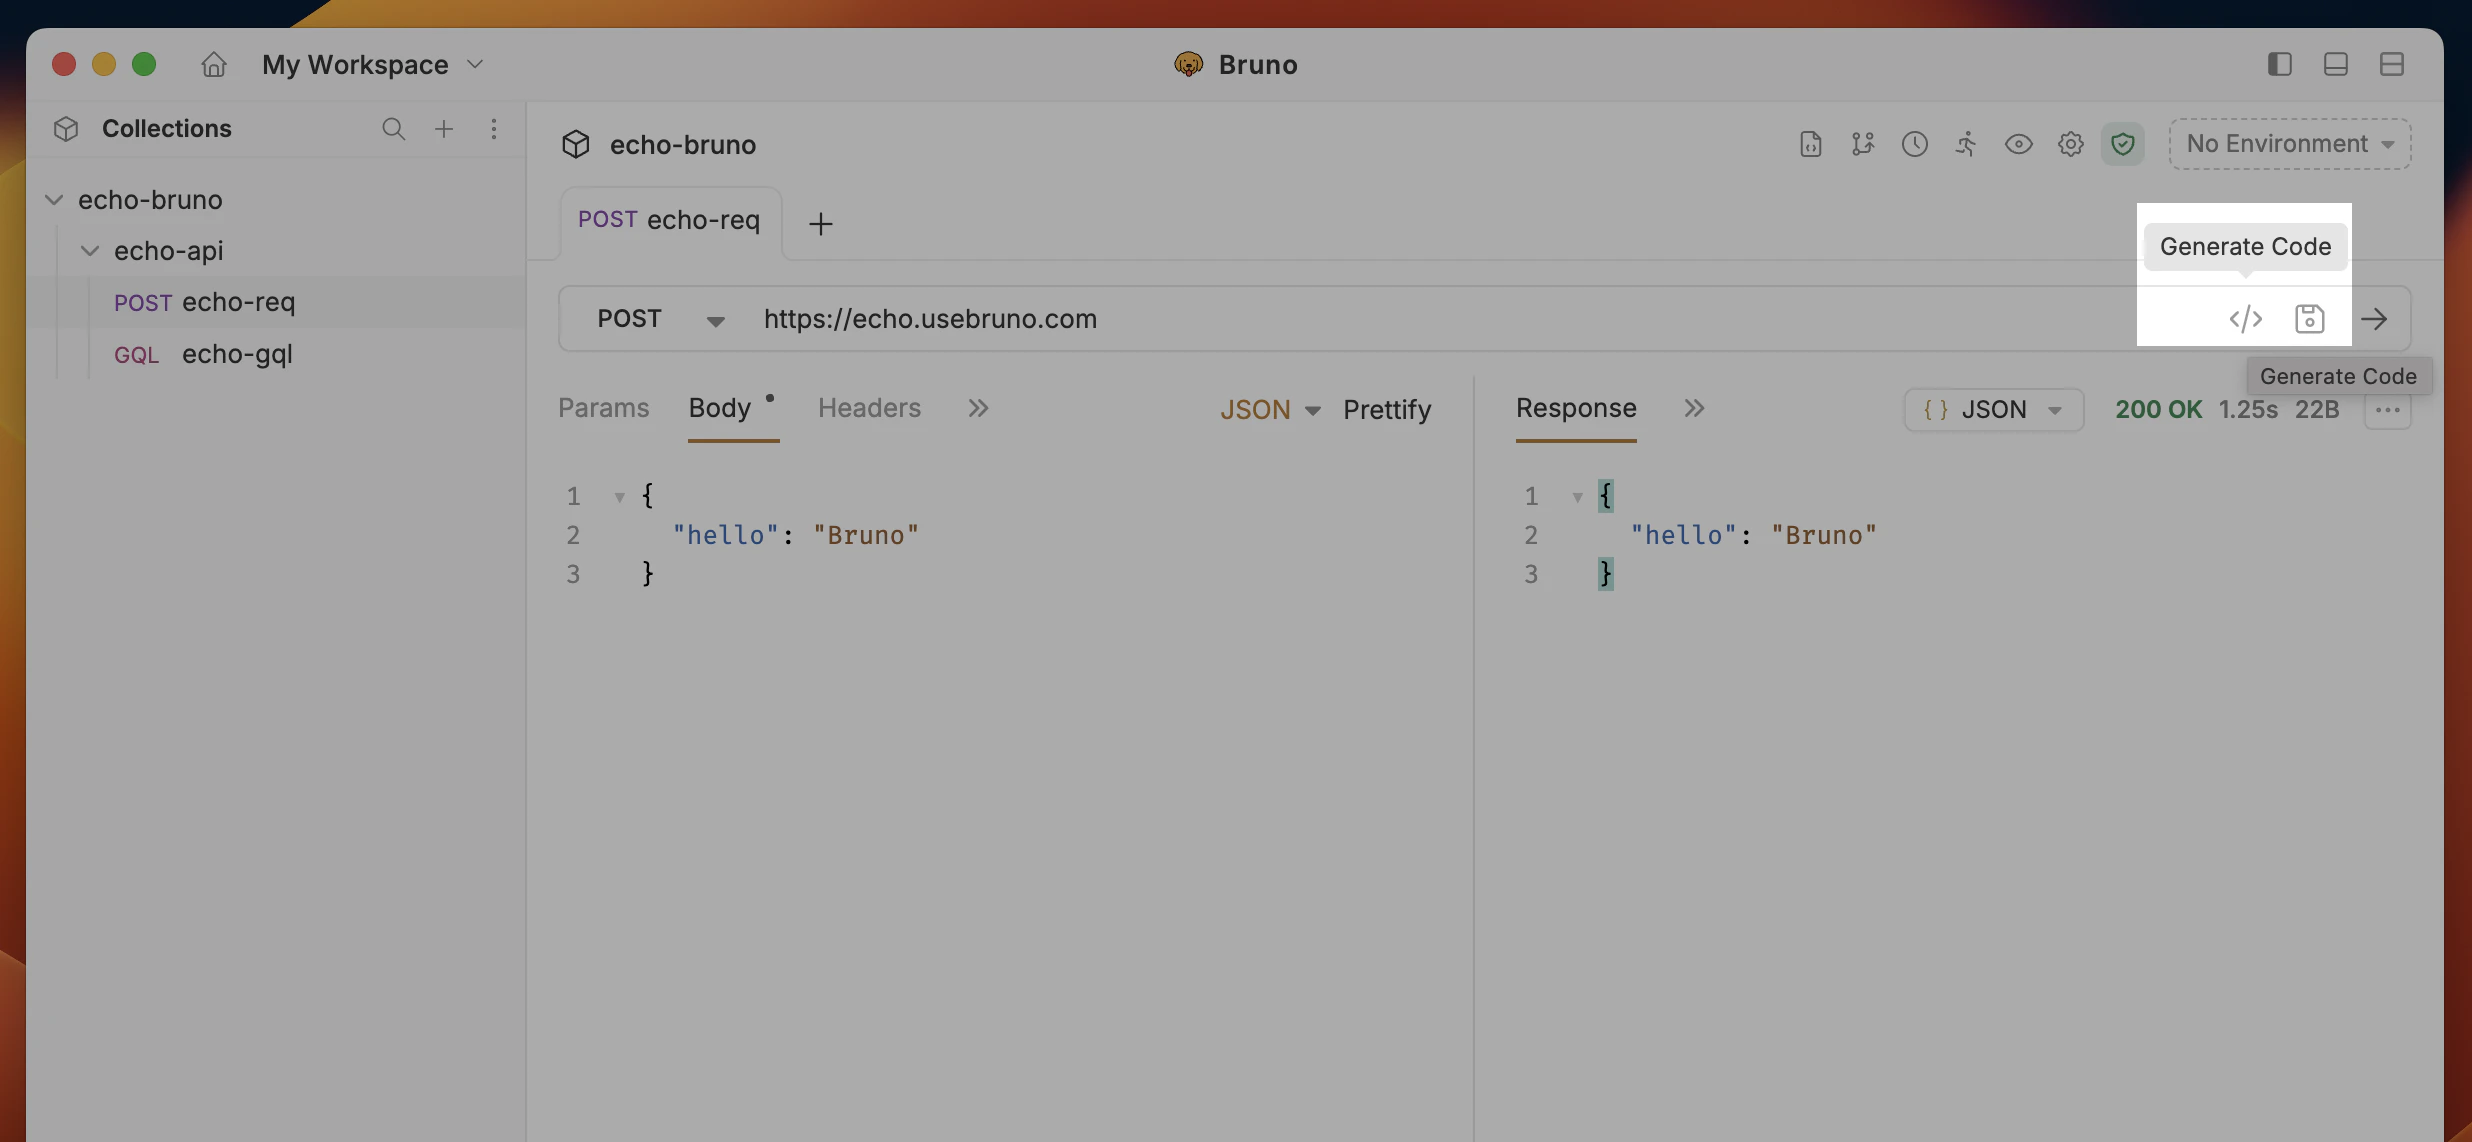
Task: Collapse the echo-bruno collection
Action: pos(53,198)
